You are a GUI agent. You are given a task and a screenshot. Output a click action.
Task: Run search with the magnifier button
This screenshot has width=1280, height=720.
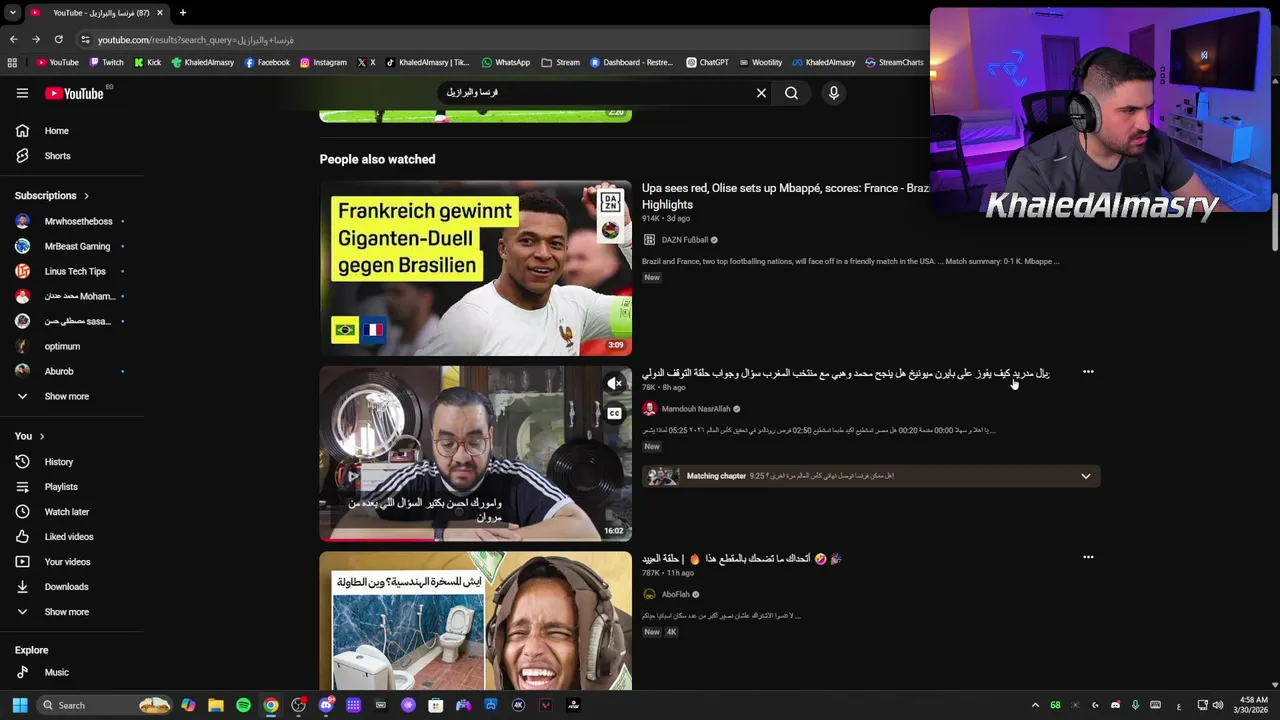[x=791, y=93]
